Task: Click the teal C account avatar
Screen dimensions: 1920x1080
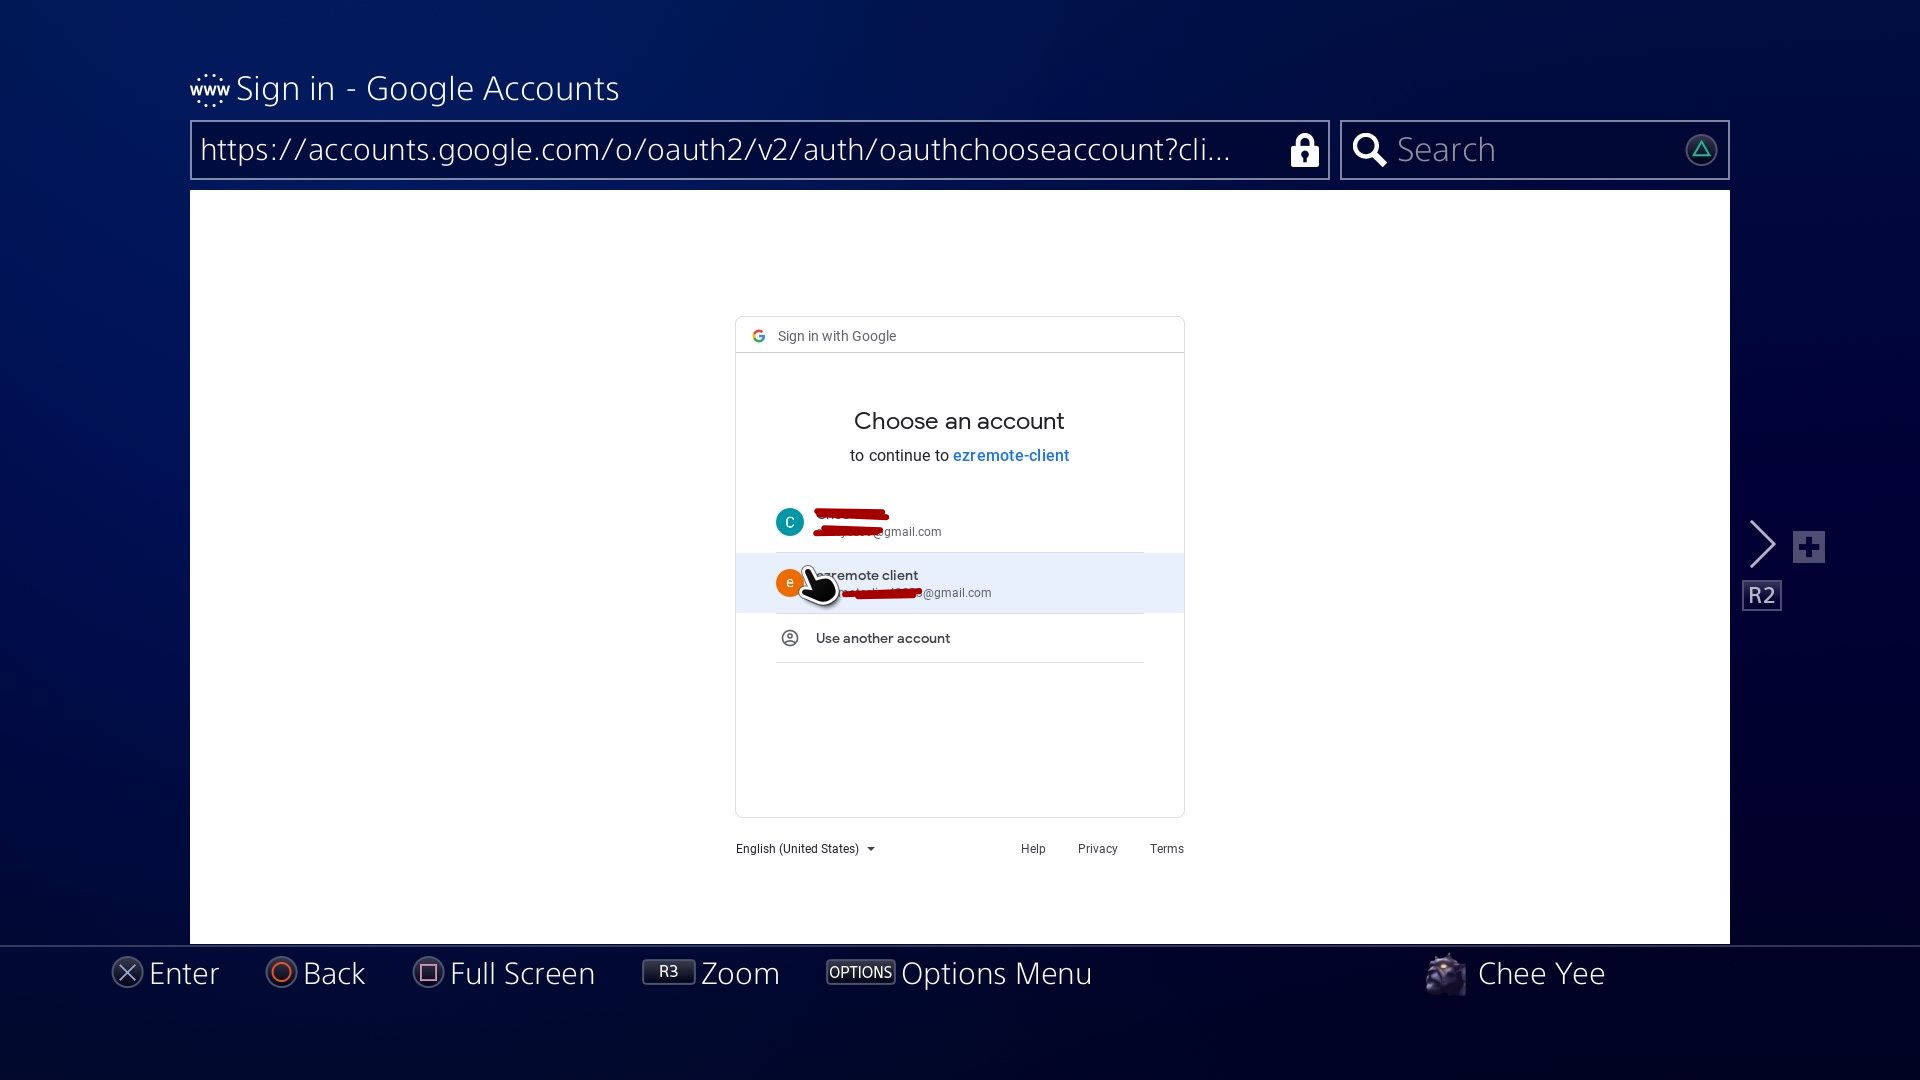Action: [790, 522]
